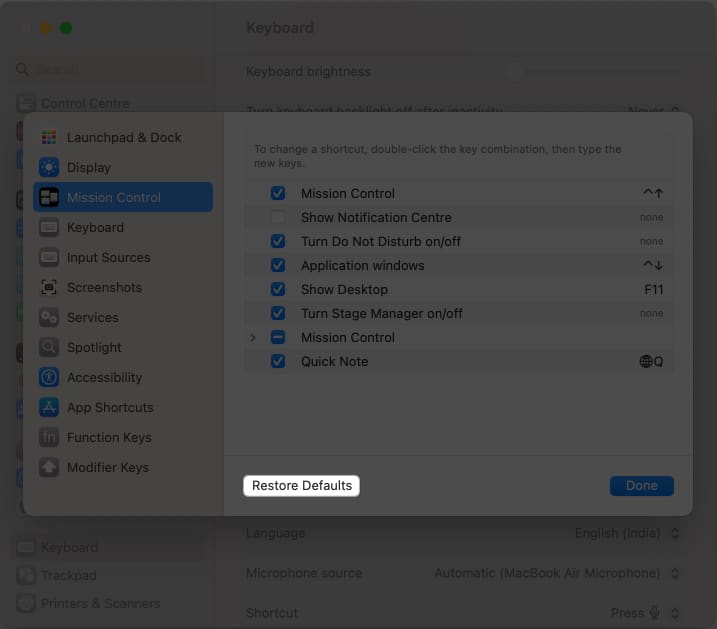Click the Printers & Scanners icon
717x629 pixels.
pyautogui.click(x=26, y=603)
